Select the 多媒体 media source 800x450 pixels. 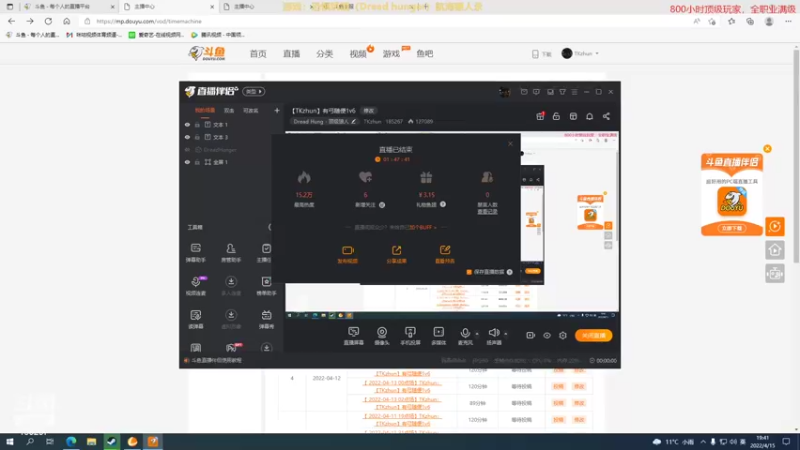coord(438,336)
